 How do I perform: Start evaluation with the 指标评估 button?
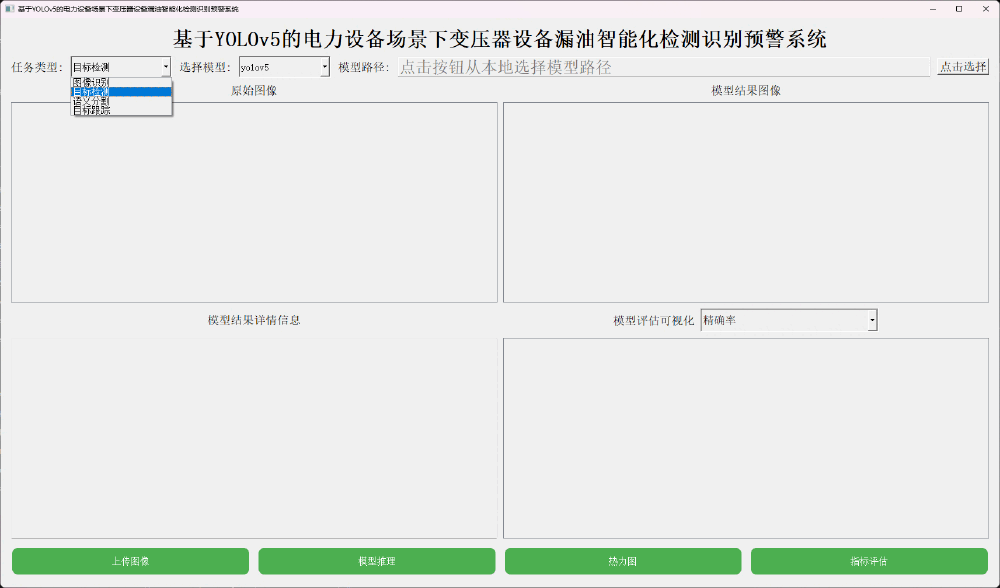click(x=868, y=561)
